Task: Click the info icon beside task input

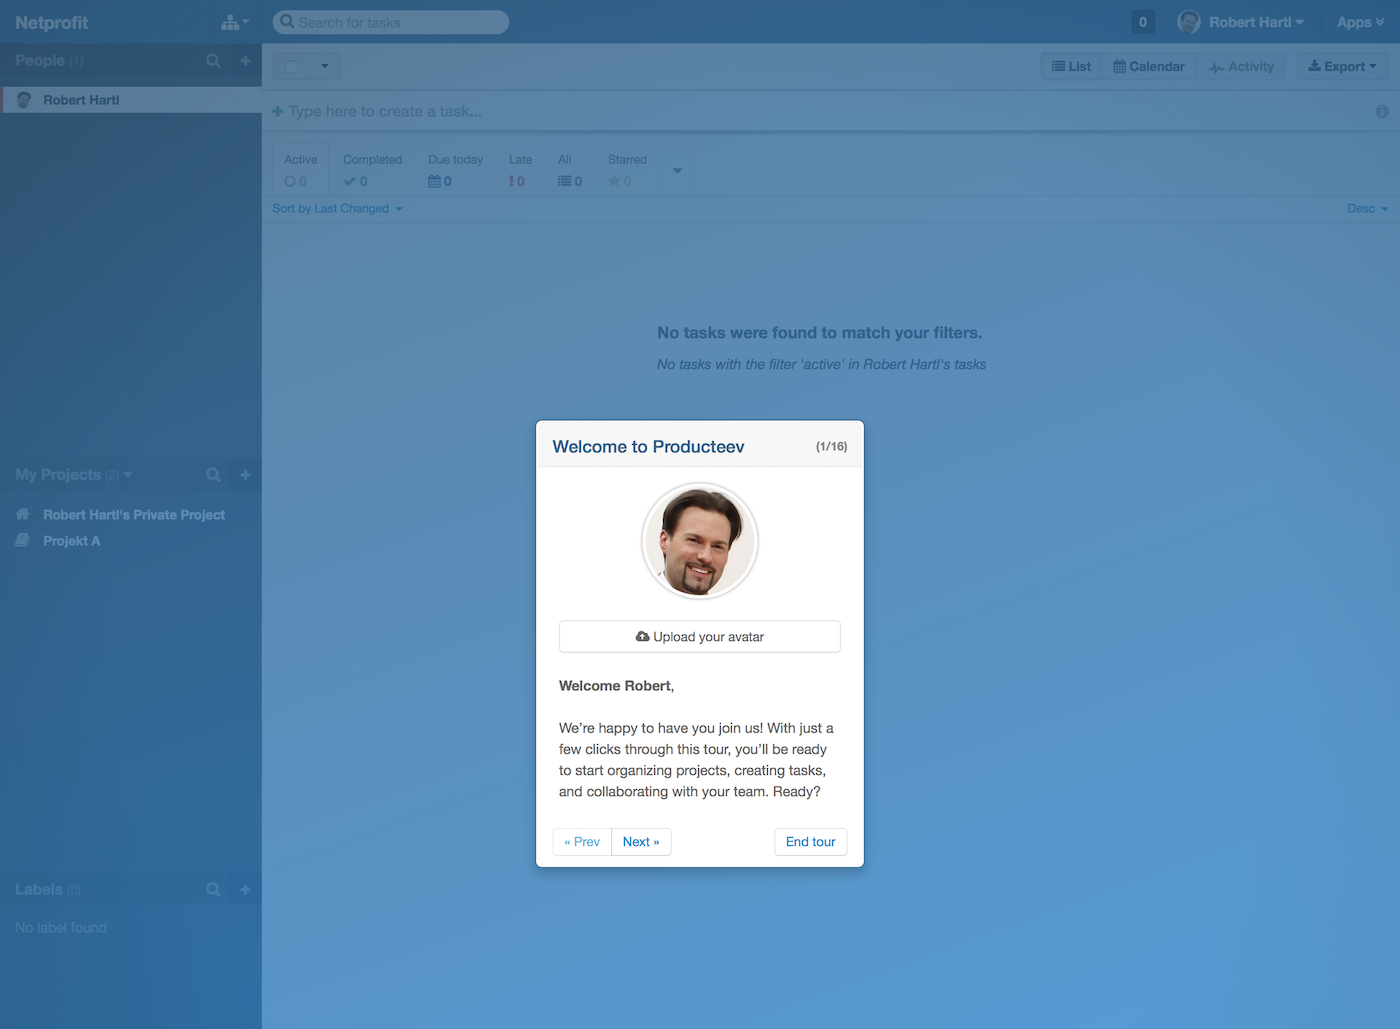Action: point(1382,112)
